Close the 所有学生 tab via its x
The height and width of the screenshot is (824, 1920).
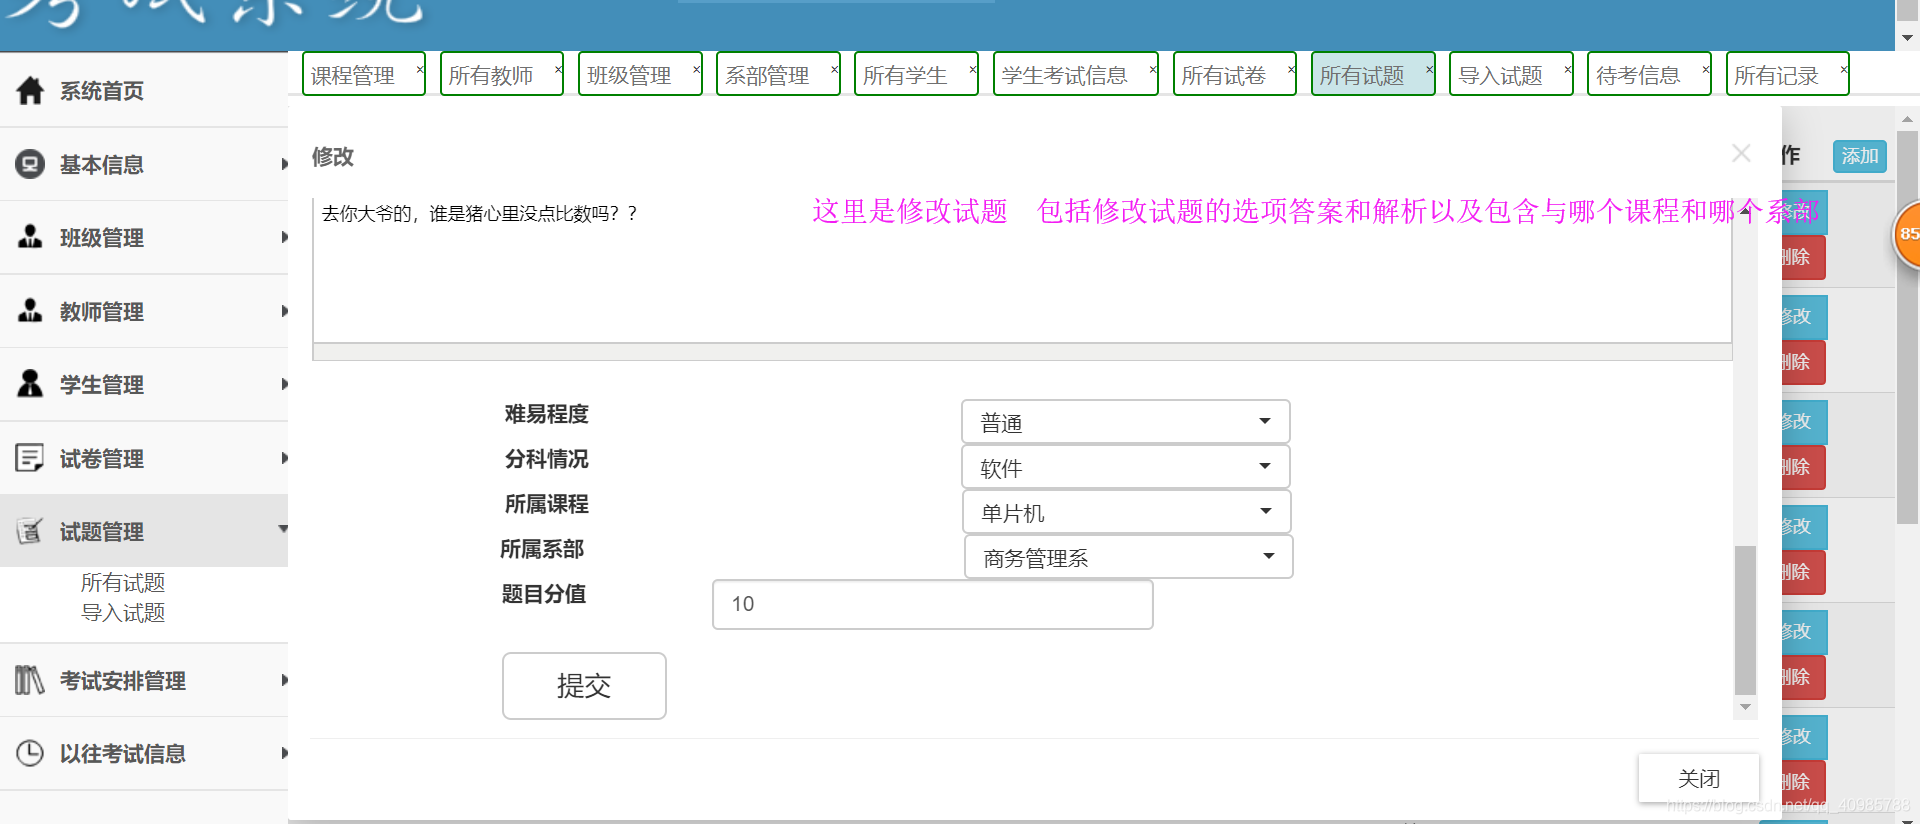coord(973,69)
